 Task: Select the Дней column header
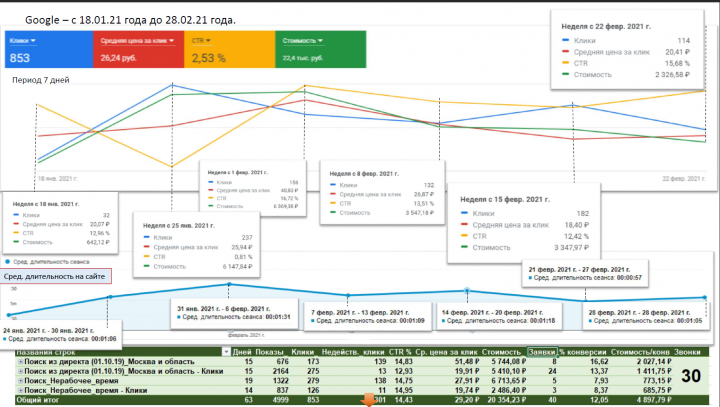tap(242, 352)
